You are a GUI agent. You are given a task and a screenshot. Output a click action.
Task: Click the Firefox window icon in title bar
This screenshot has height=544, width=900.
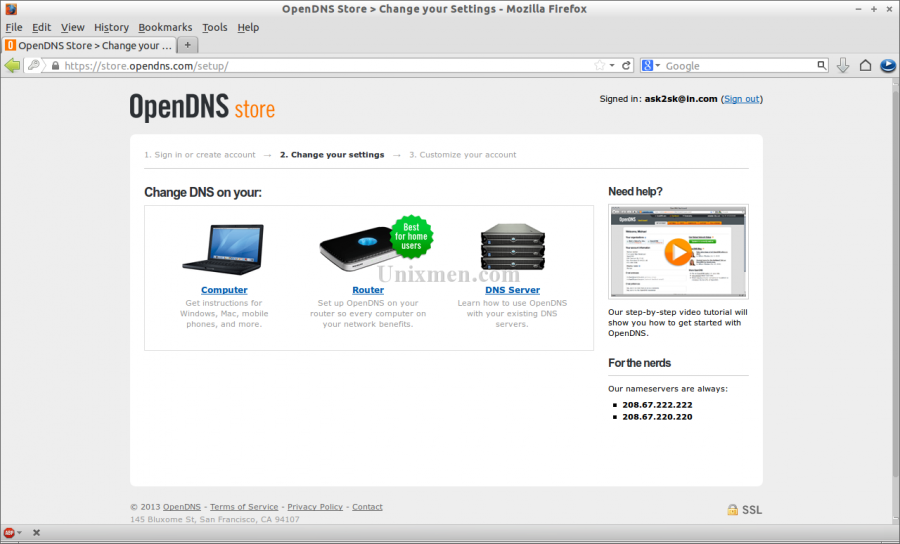pos(11,9)
